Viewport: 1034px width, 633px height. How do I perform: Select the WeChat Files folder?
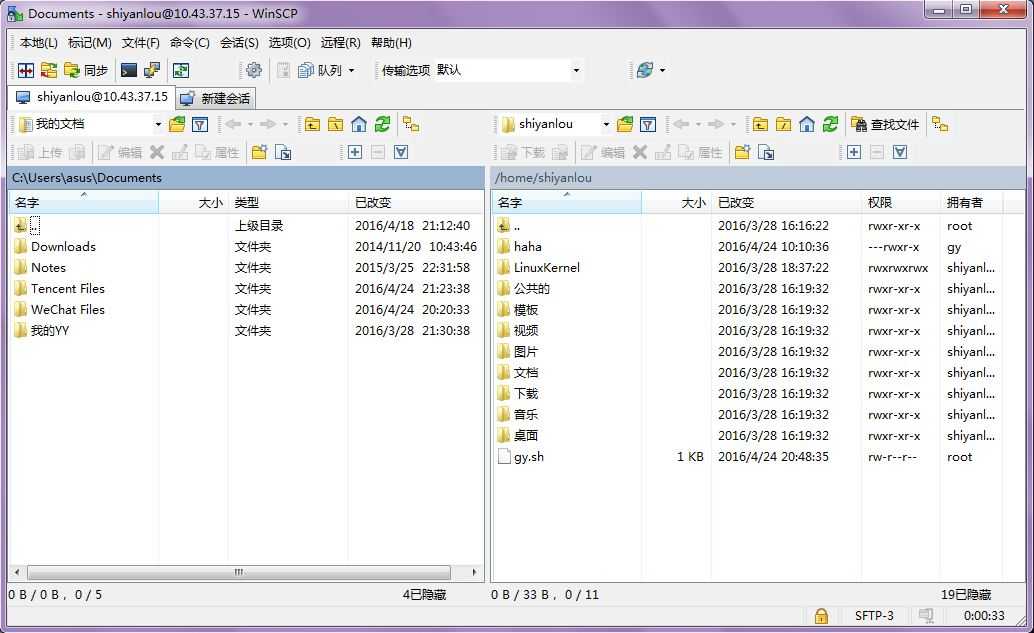pos(67,310)
